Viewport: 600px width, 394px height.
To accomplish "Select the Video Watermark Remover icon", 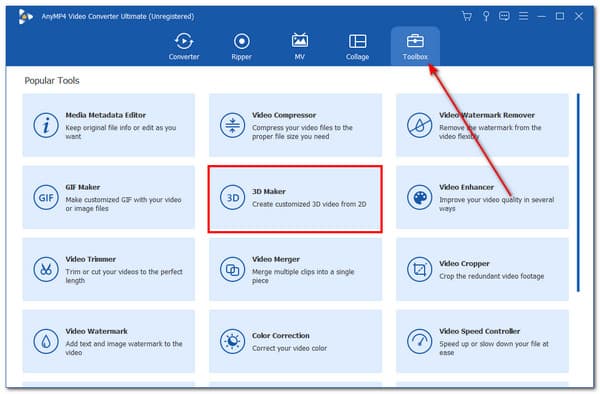I will point(419,125).
